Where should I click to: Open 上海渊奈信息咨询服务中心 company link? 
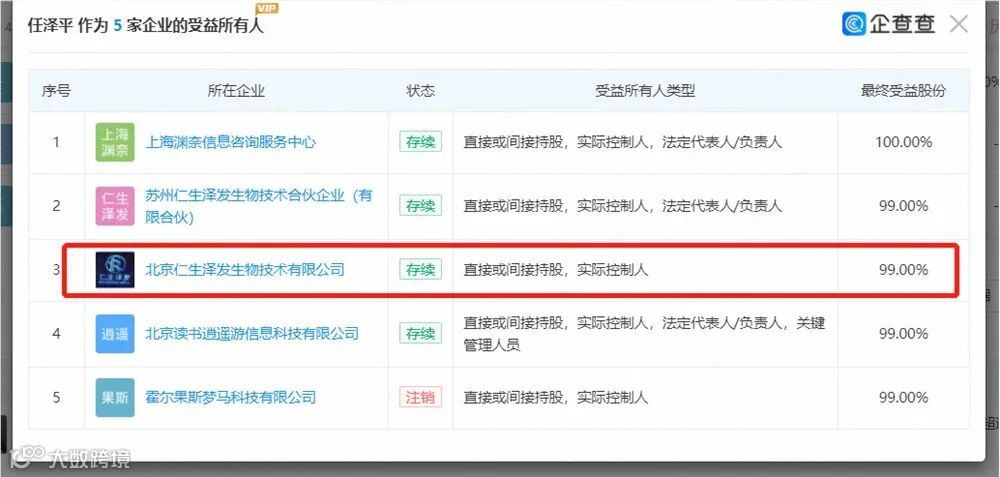(231, 142)
